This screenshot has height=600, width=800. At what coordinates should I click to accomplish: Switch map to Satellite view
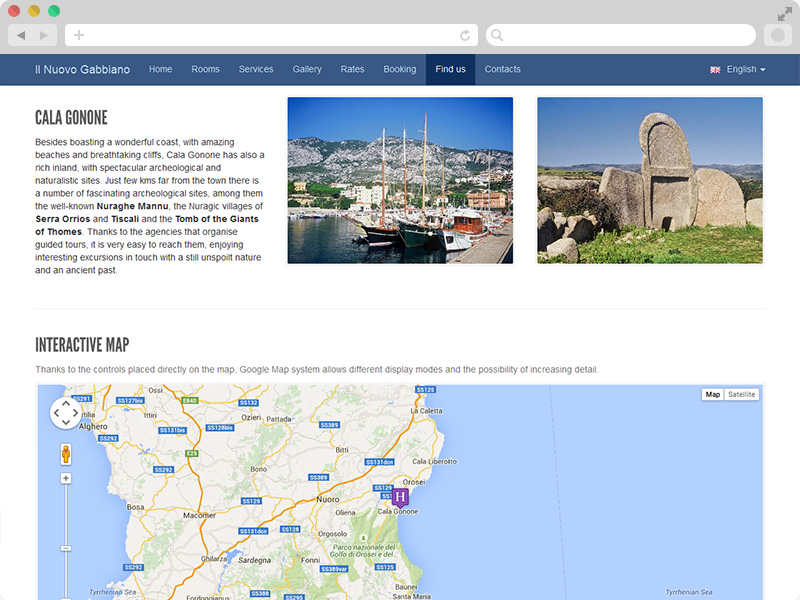(x=741, y=394)
